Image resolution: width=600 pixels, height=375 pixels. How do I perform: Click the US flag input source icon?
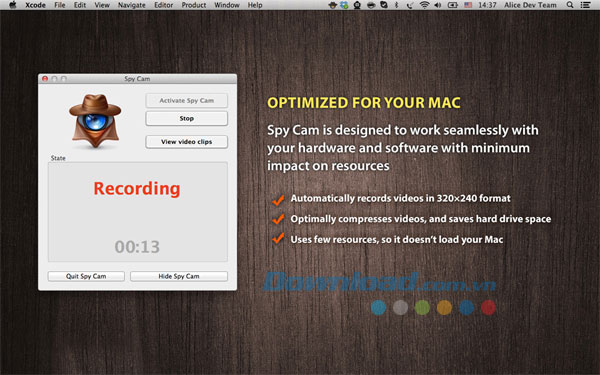(x=468, y=5)
